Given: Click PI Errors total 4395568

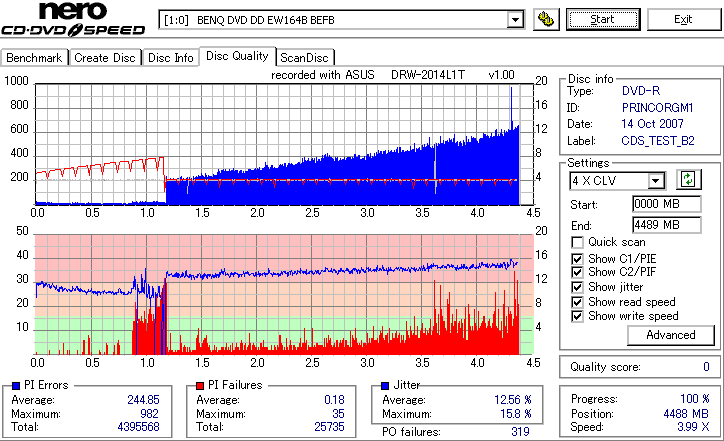Looking at the screenshot, I should point(139,427).
